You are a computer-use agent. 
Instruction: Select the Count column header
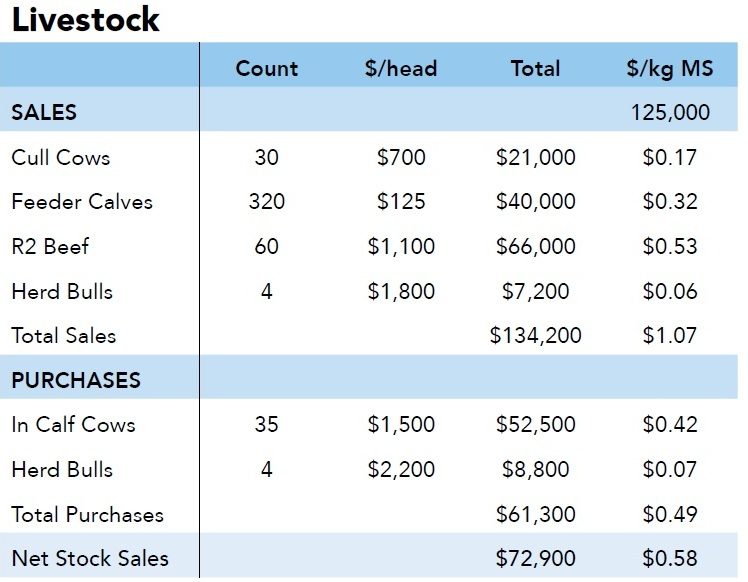pyautogui.click(x=267, y=68)
